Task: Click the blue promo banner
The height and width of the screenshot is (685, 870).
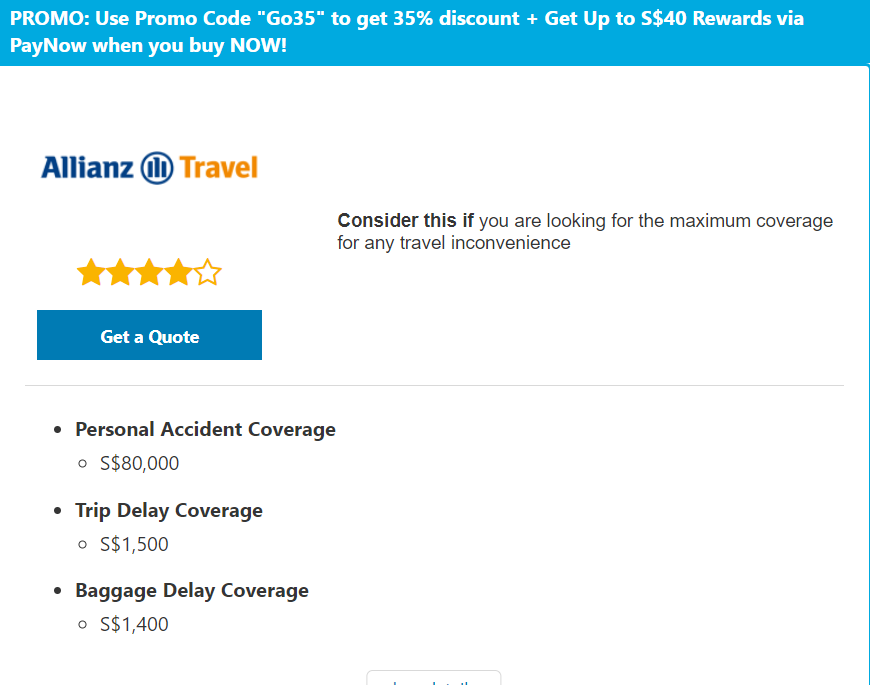Action: [434, 33]
